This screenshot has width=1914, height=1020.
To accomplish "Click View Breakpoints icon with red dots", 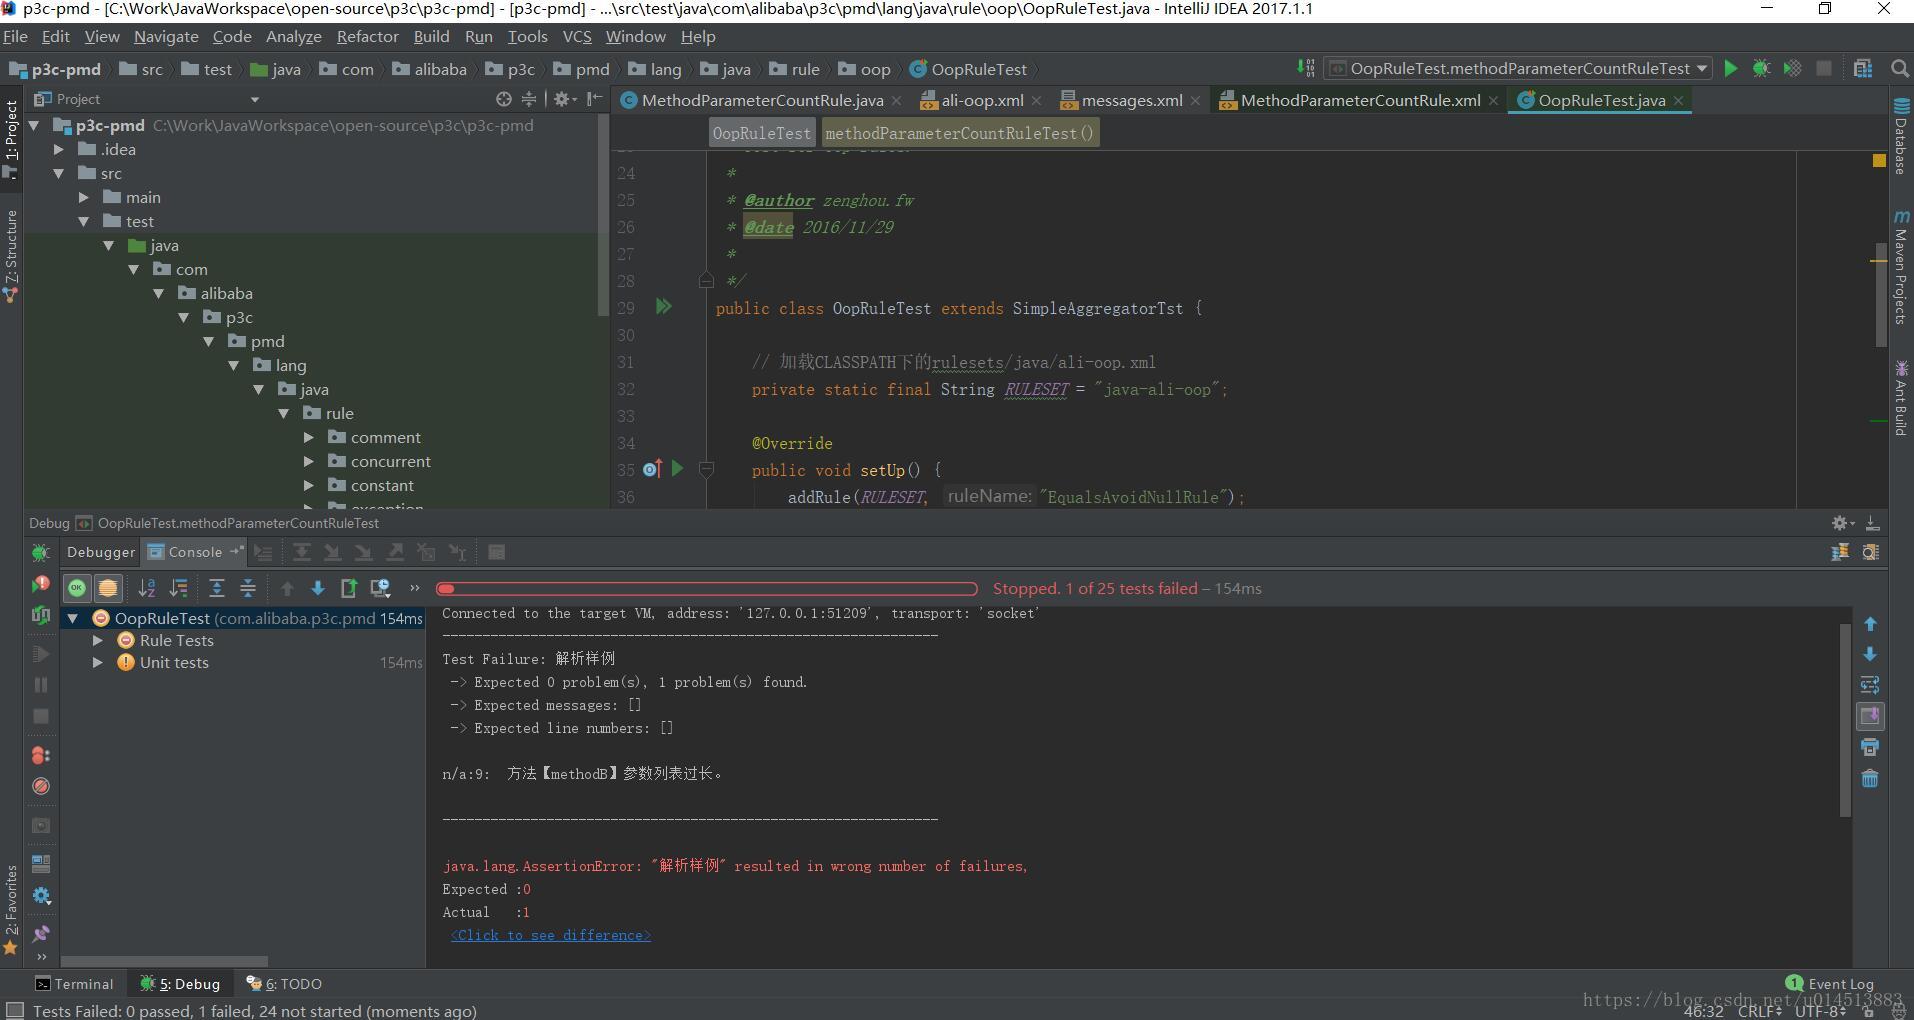I will tap(41, 755).
